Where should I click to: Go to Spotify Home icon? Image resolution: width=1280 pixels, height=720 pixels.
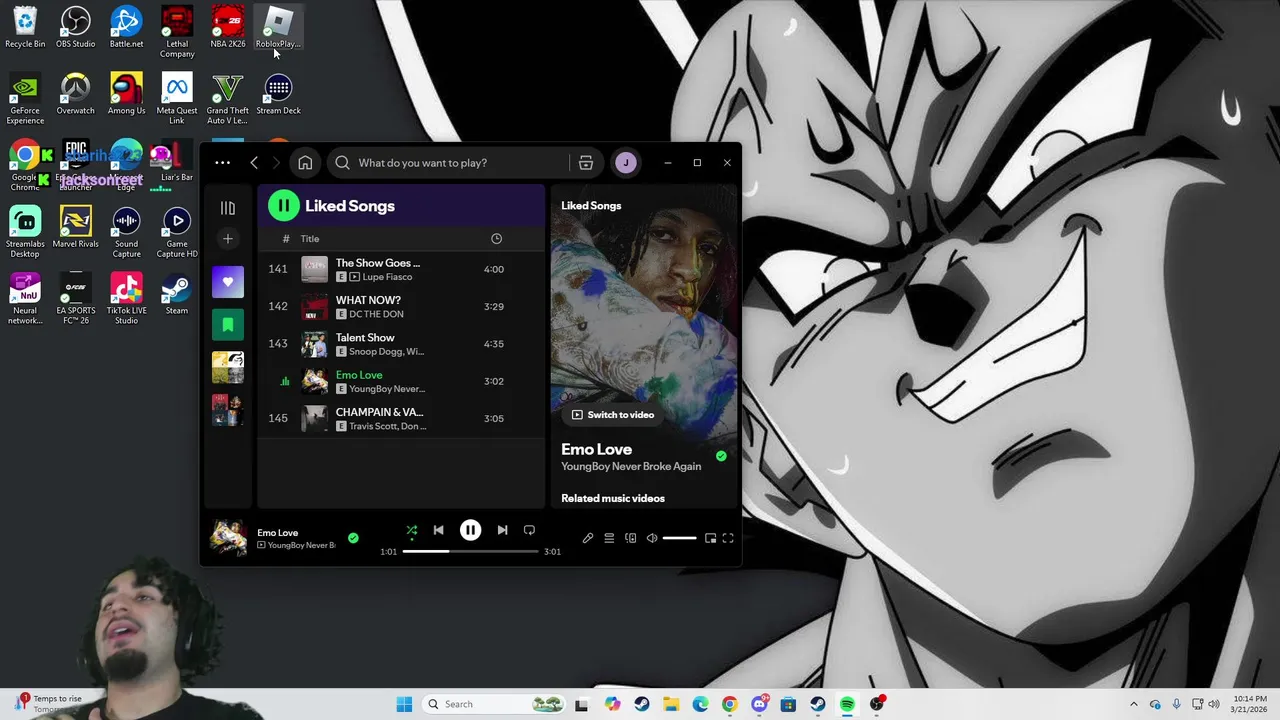[x=305, y=163]
